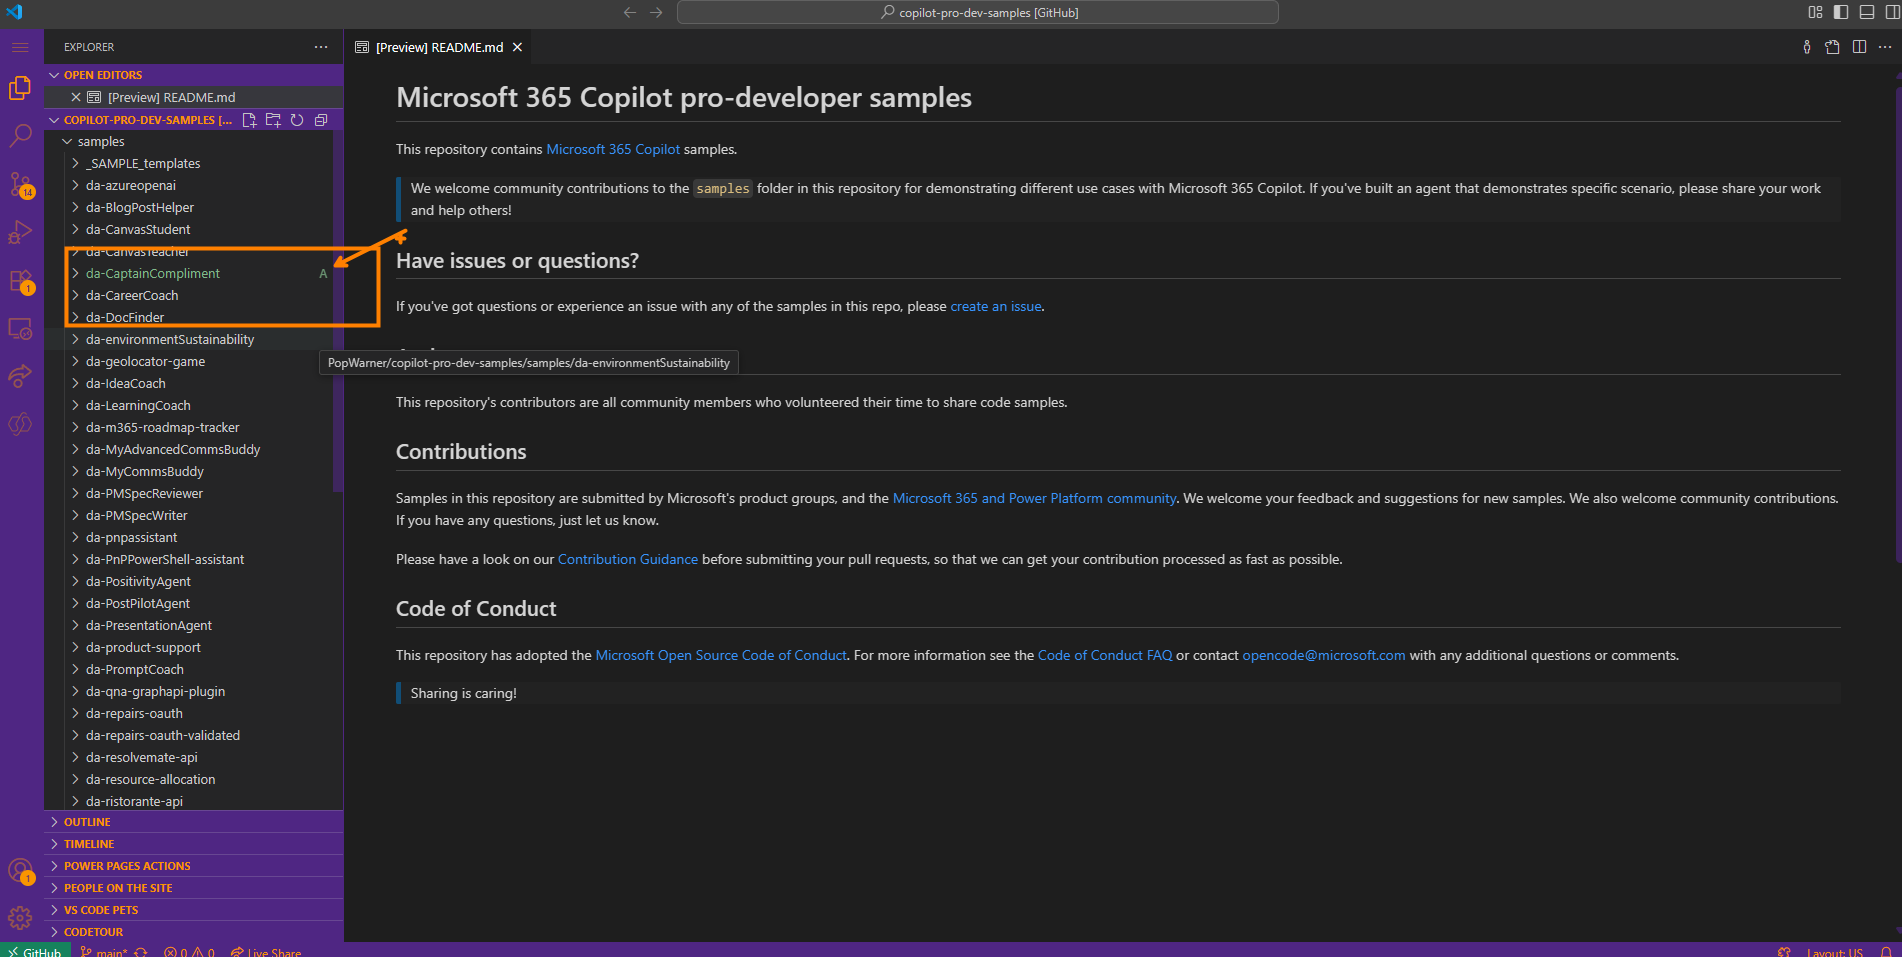Expand the CODETOUR section
This screenshot has height=957, width=1902.
point(193,932)
